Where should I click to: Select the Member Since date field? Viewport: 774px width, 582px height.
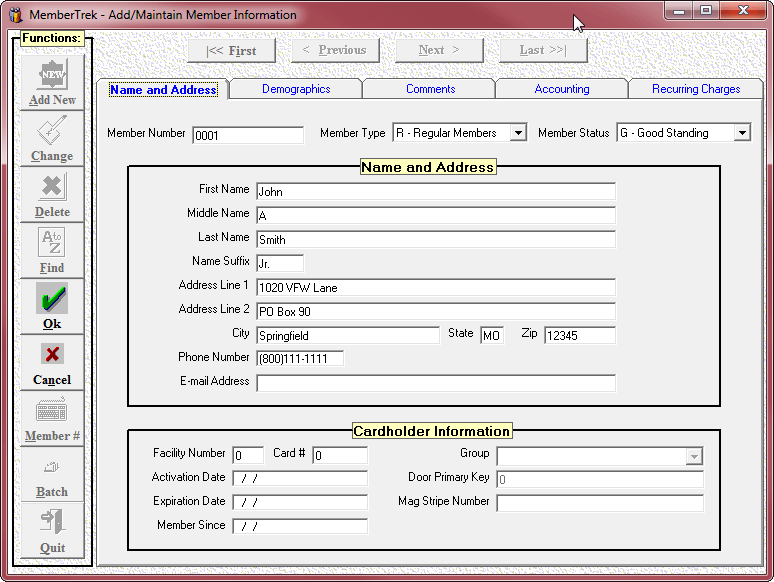point(300,526)
